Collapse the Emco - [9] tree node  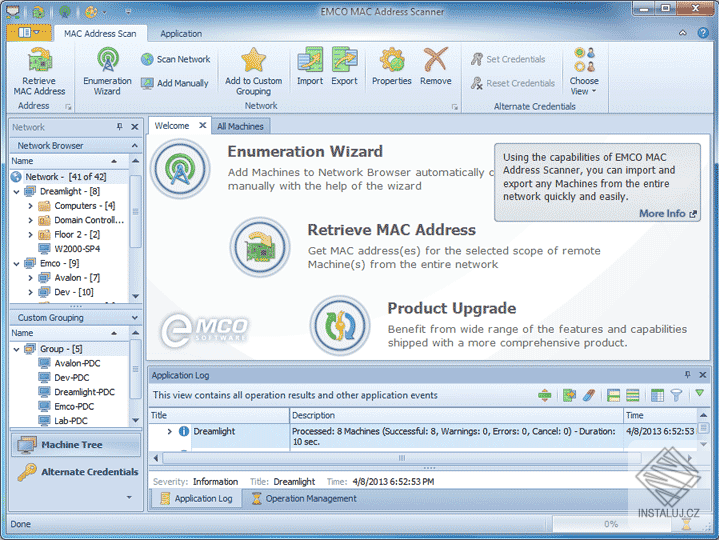[x=17, y=264]
